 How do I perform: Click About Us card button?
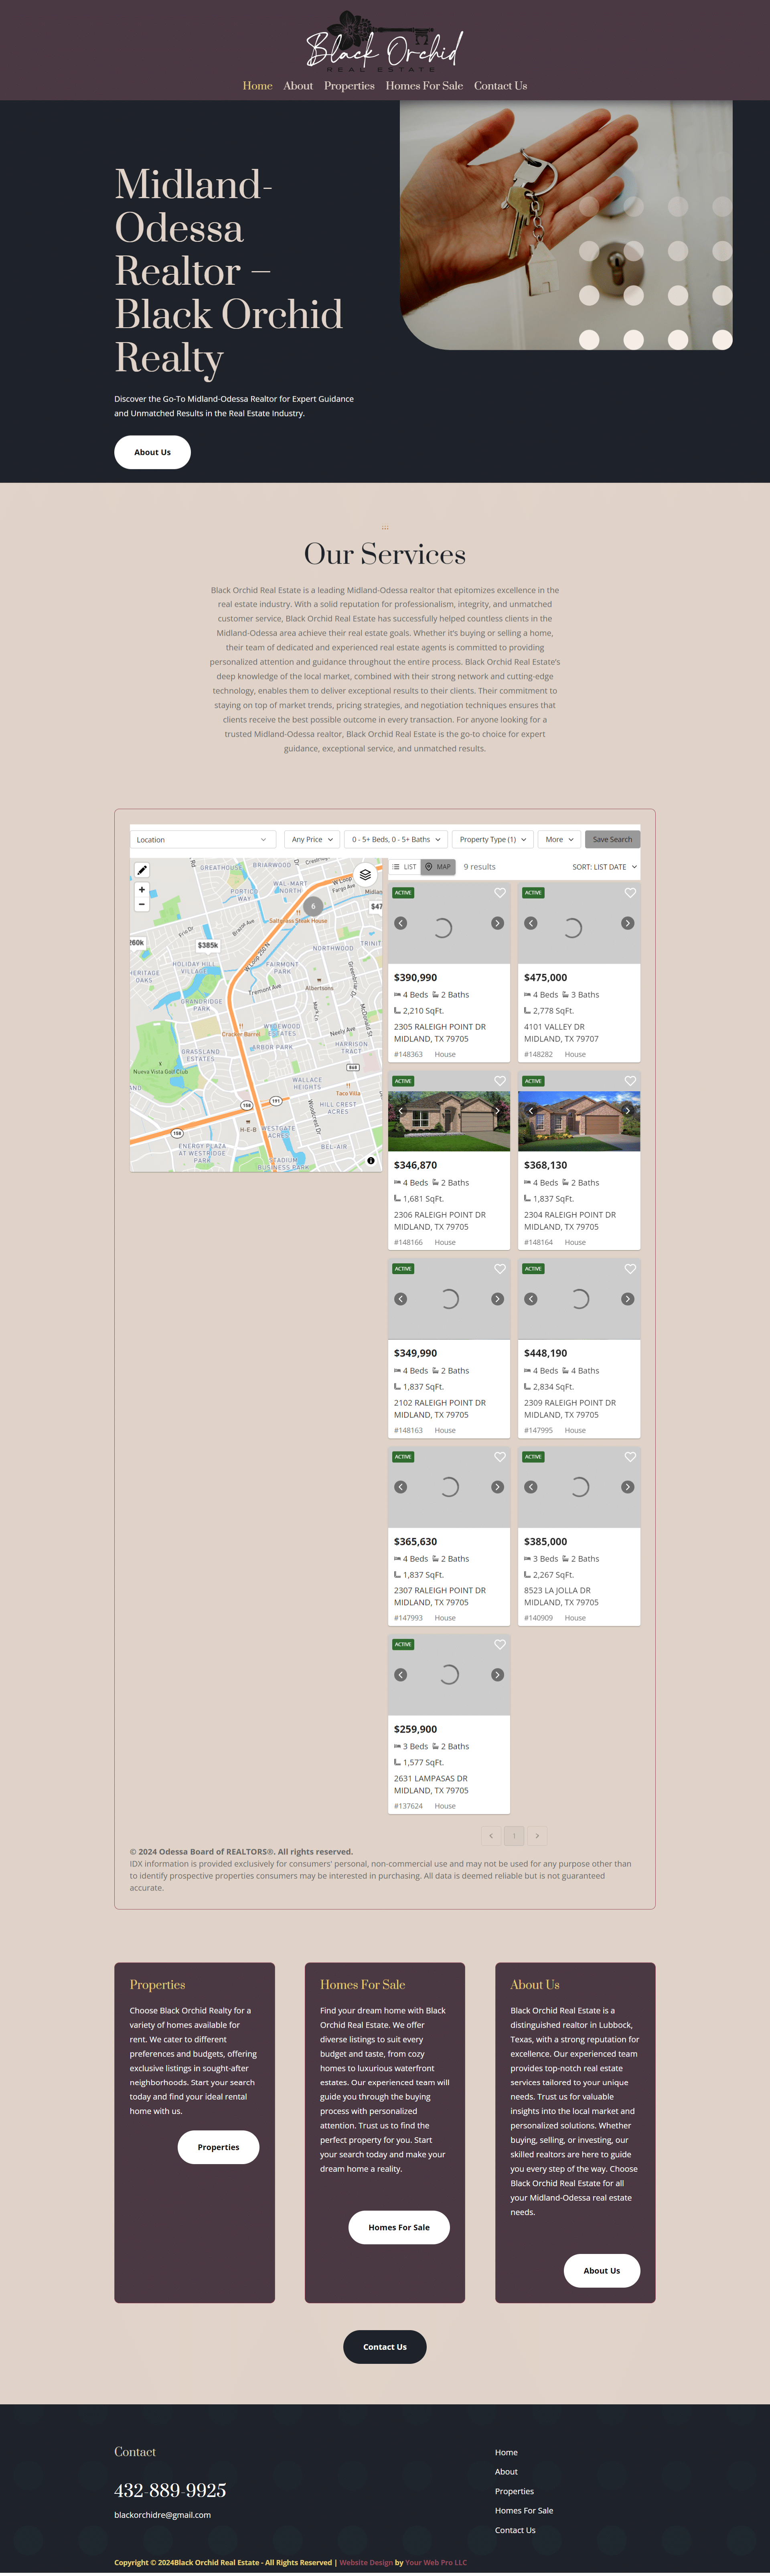coord(602,2271)
